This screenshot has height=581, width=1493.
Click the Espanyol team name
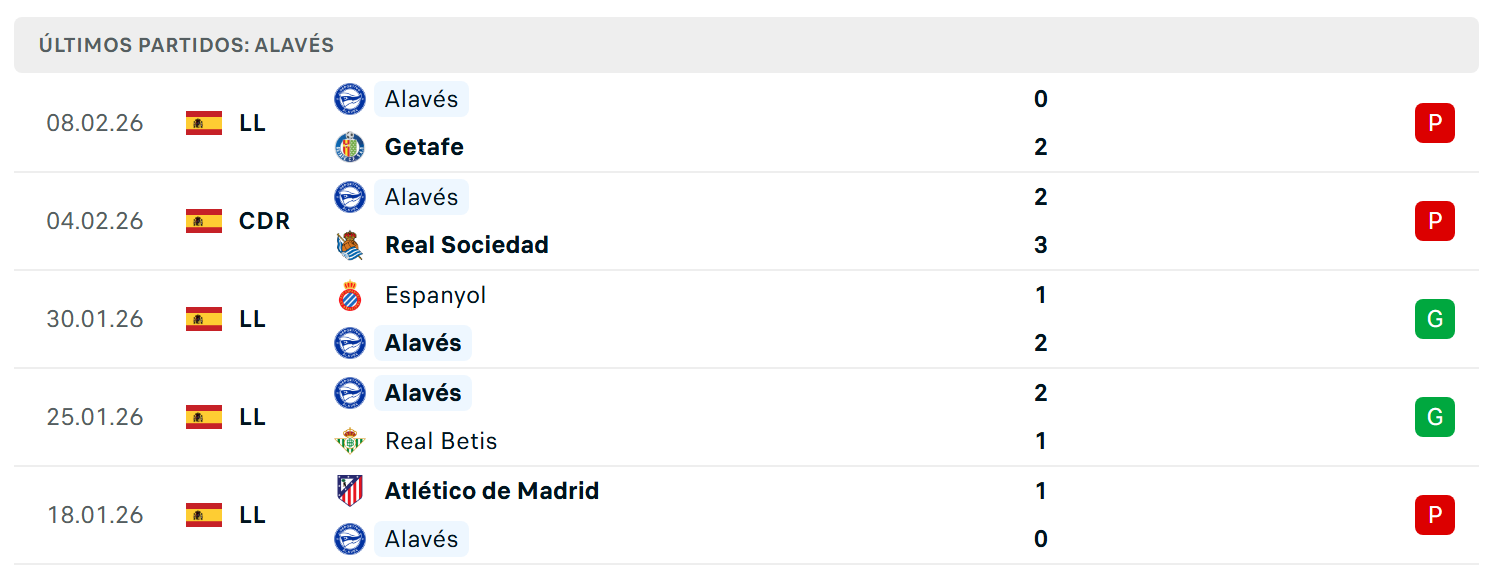[436, 295]
